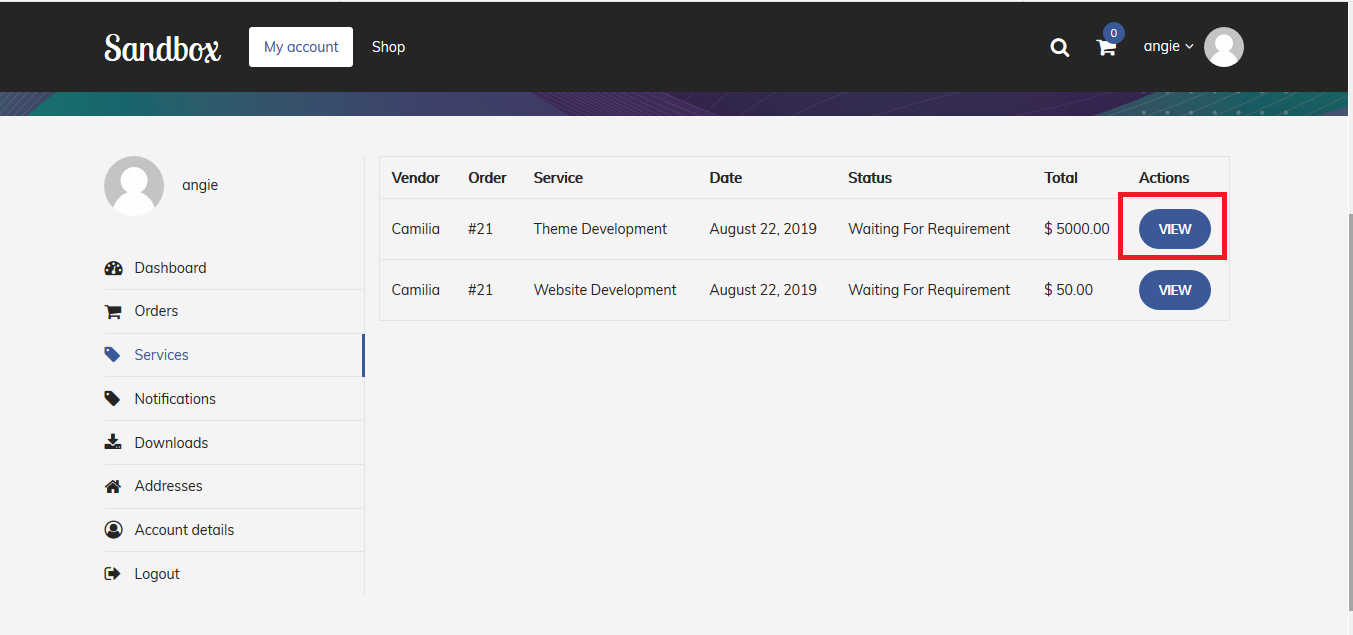Click the Account details person icon
The width and height of the screenshot is (1353, 635).
pyautogui.click(x=113, y=530)
